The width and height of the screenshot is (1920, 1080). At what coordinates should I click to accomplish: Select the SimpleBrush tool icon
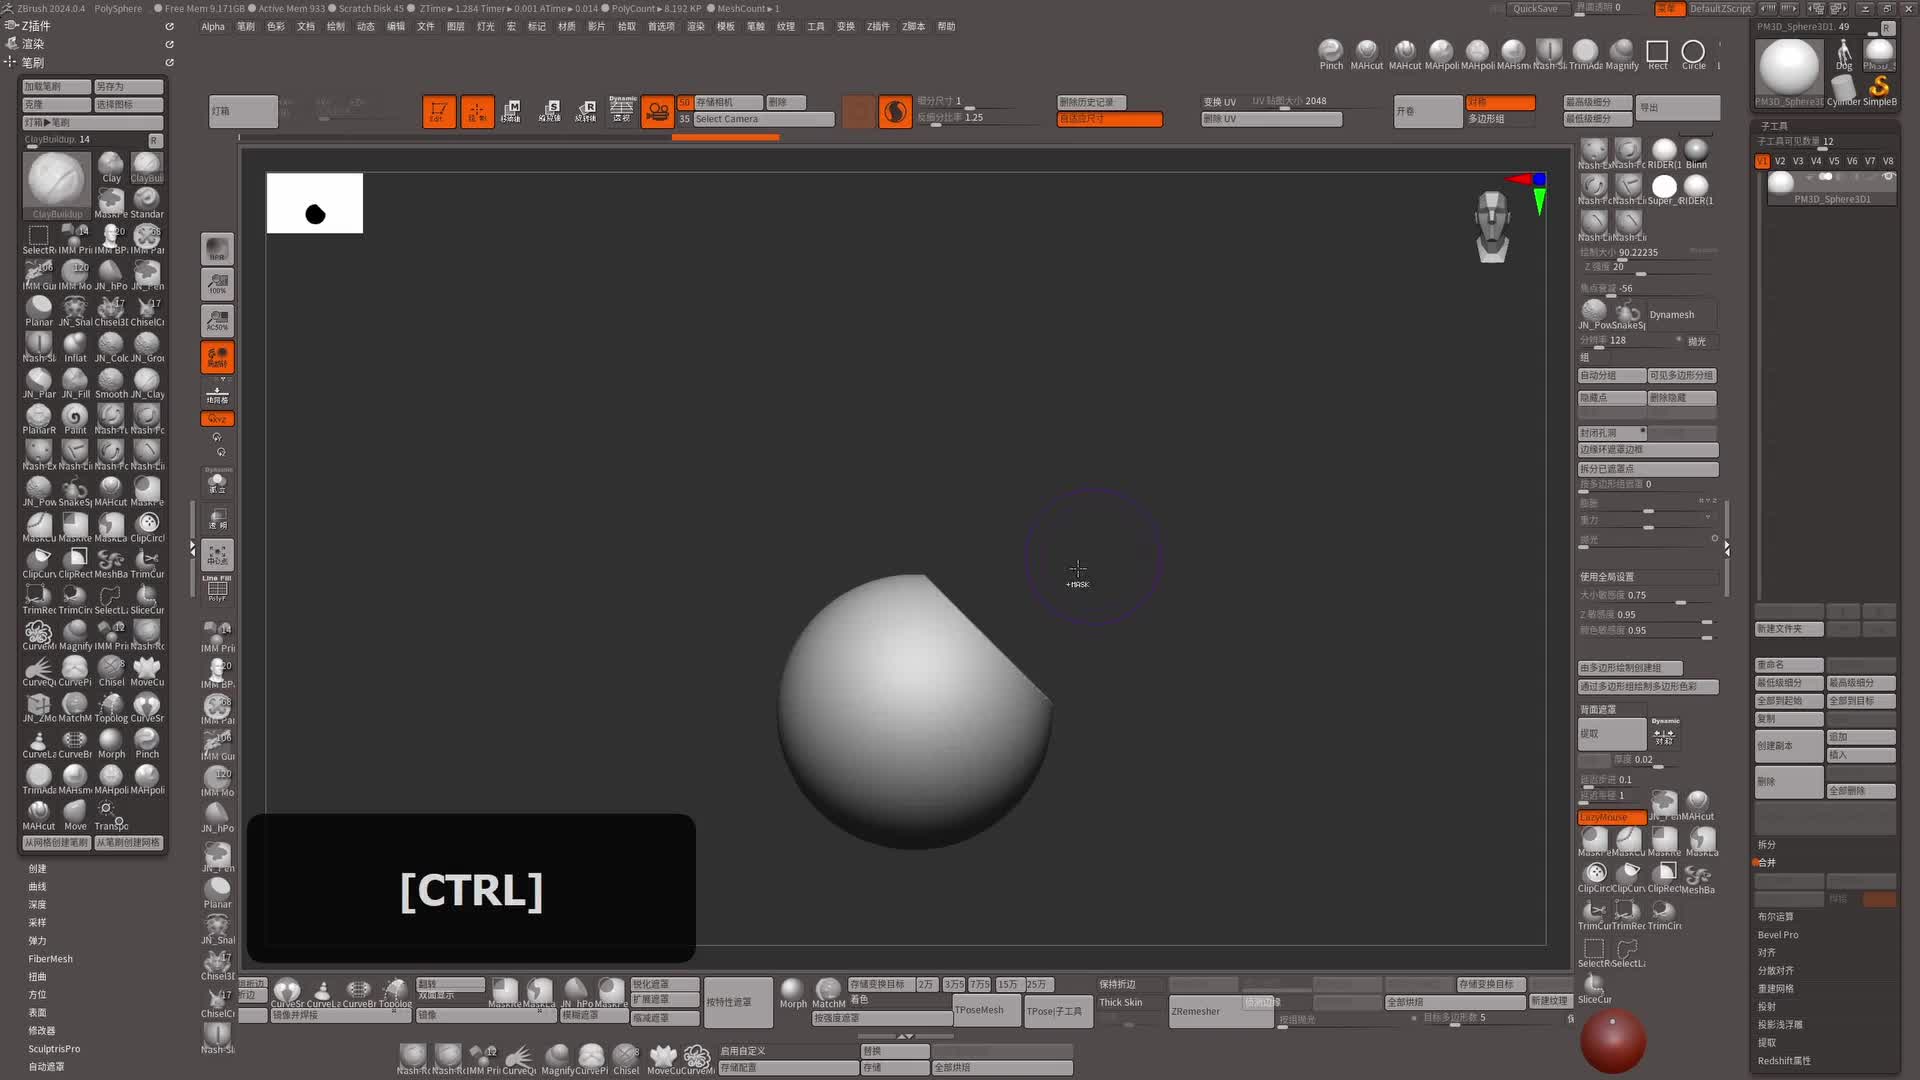tap(1879, 88)
